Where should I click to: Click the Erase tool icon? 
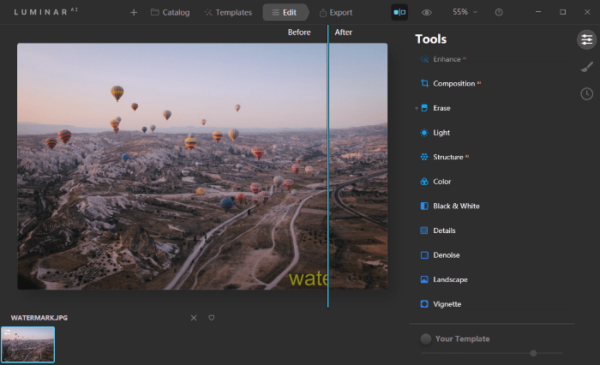(424, 108)
